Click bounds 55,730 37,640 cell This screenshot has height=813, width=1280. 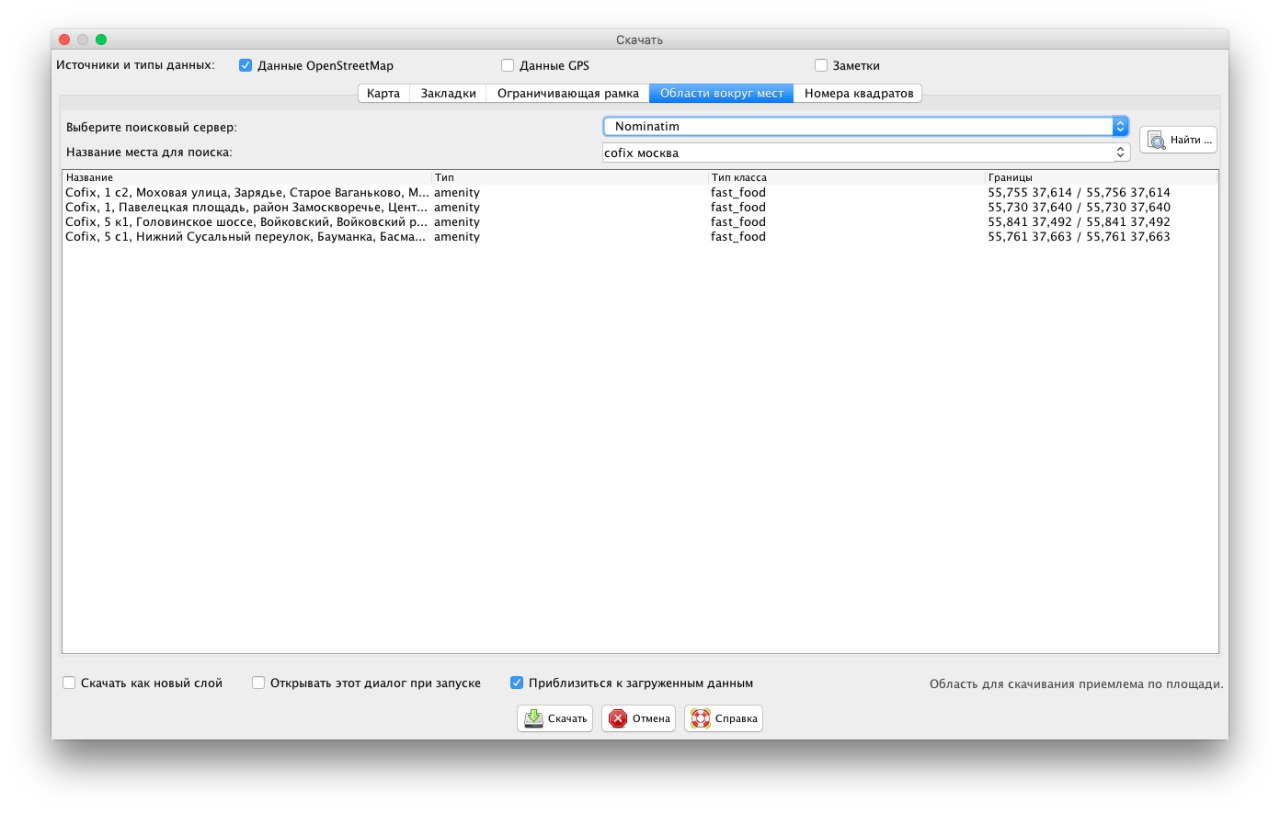[x=1079, y=207]
